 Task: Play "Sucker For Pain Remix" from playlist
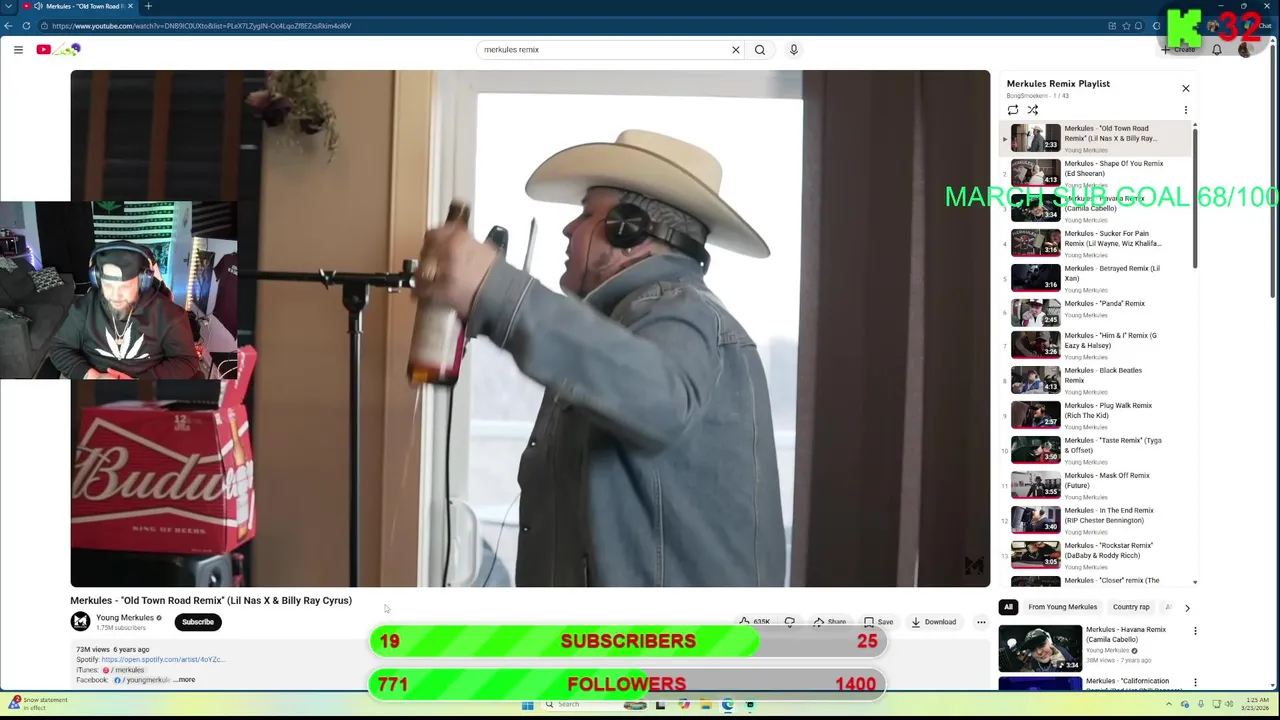coord(1095,243)
